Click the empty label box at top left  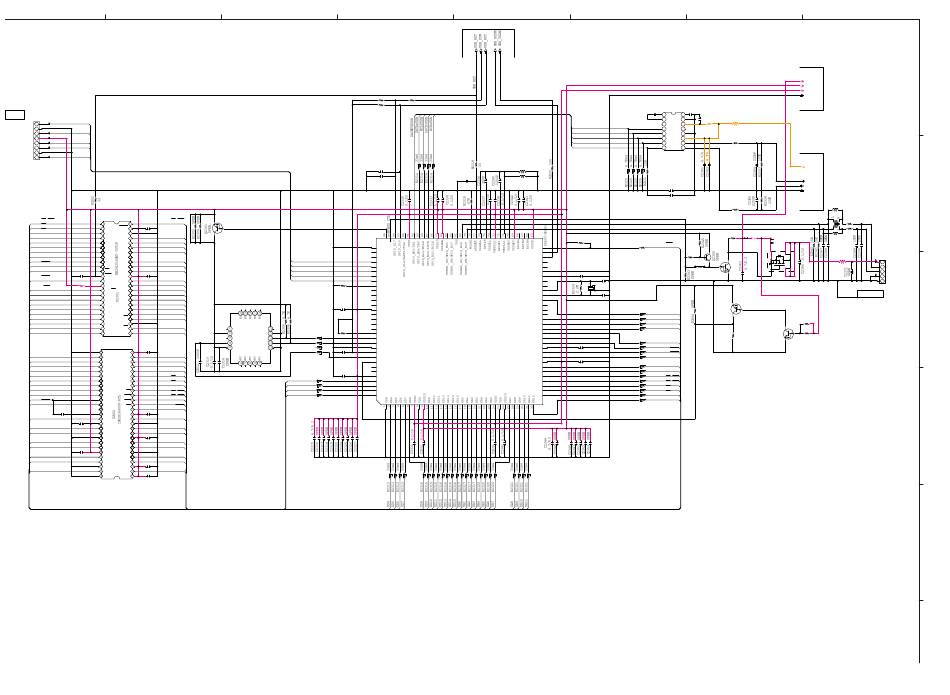point(15,115)
